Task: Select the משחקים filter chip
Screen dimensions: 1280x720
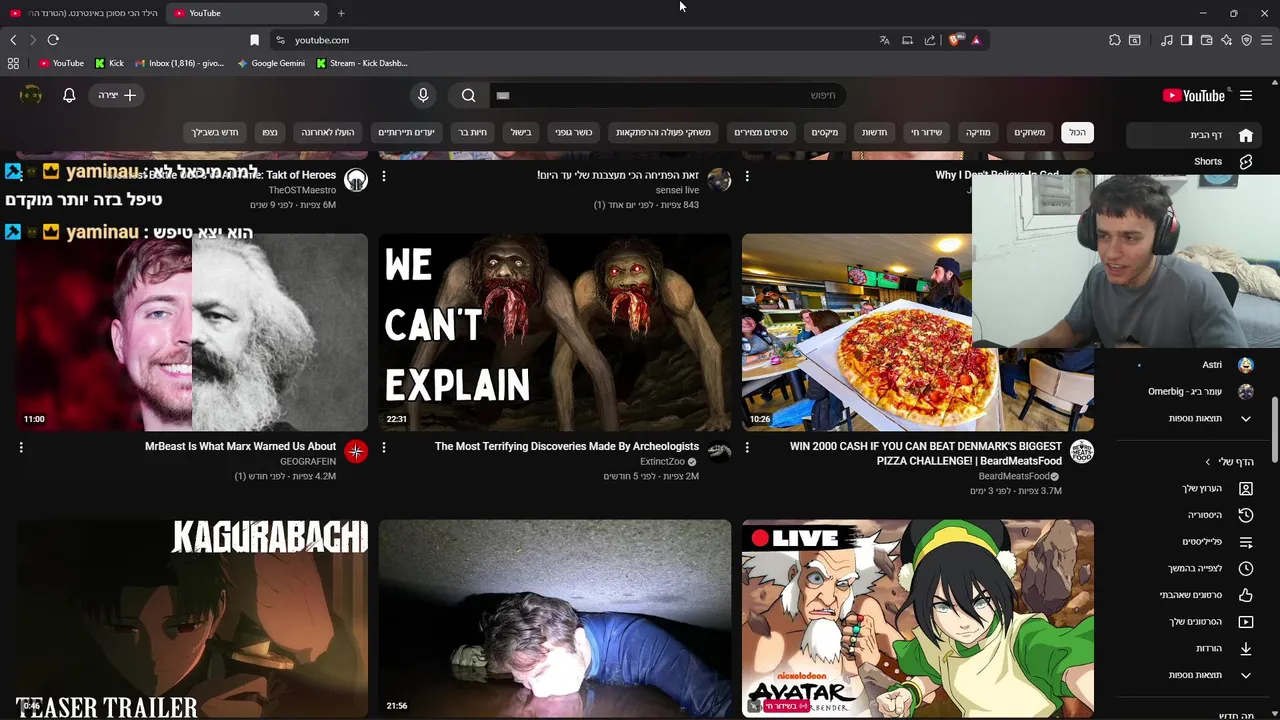Action: 1029,132
